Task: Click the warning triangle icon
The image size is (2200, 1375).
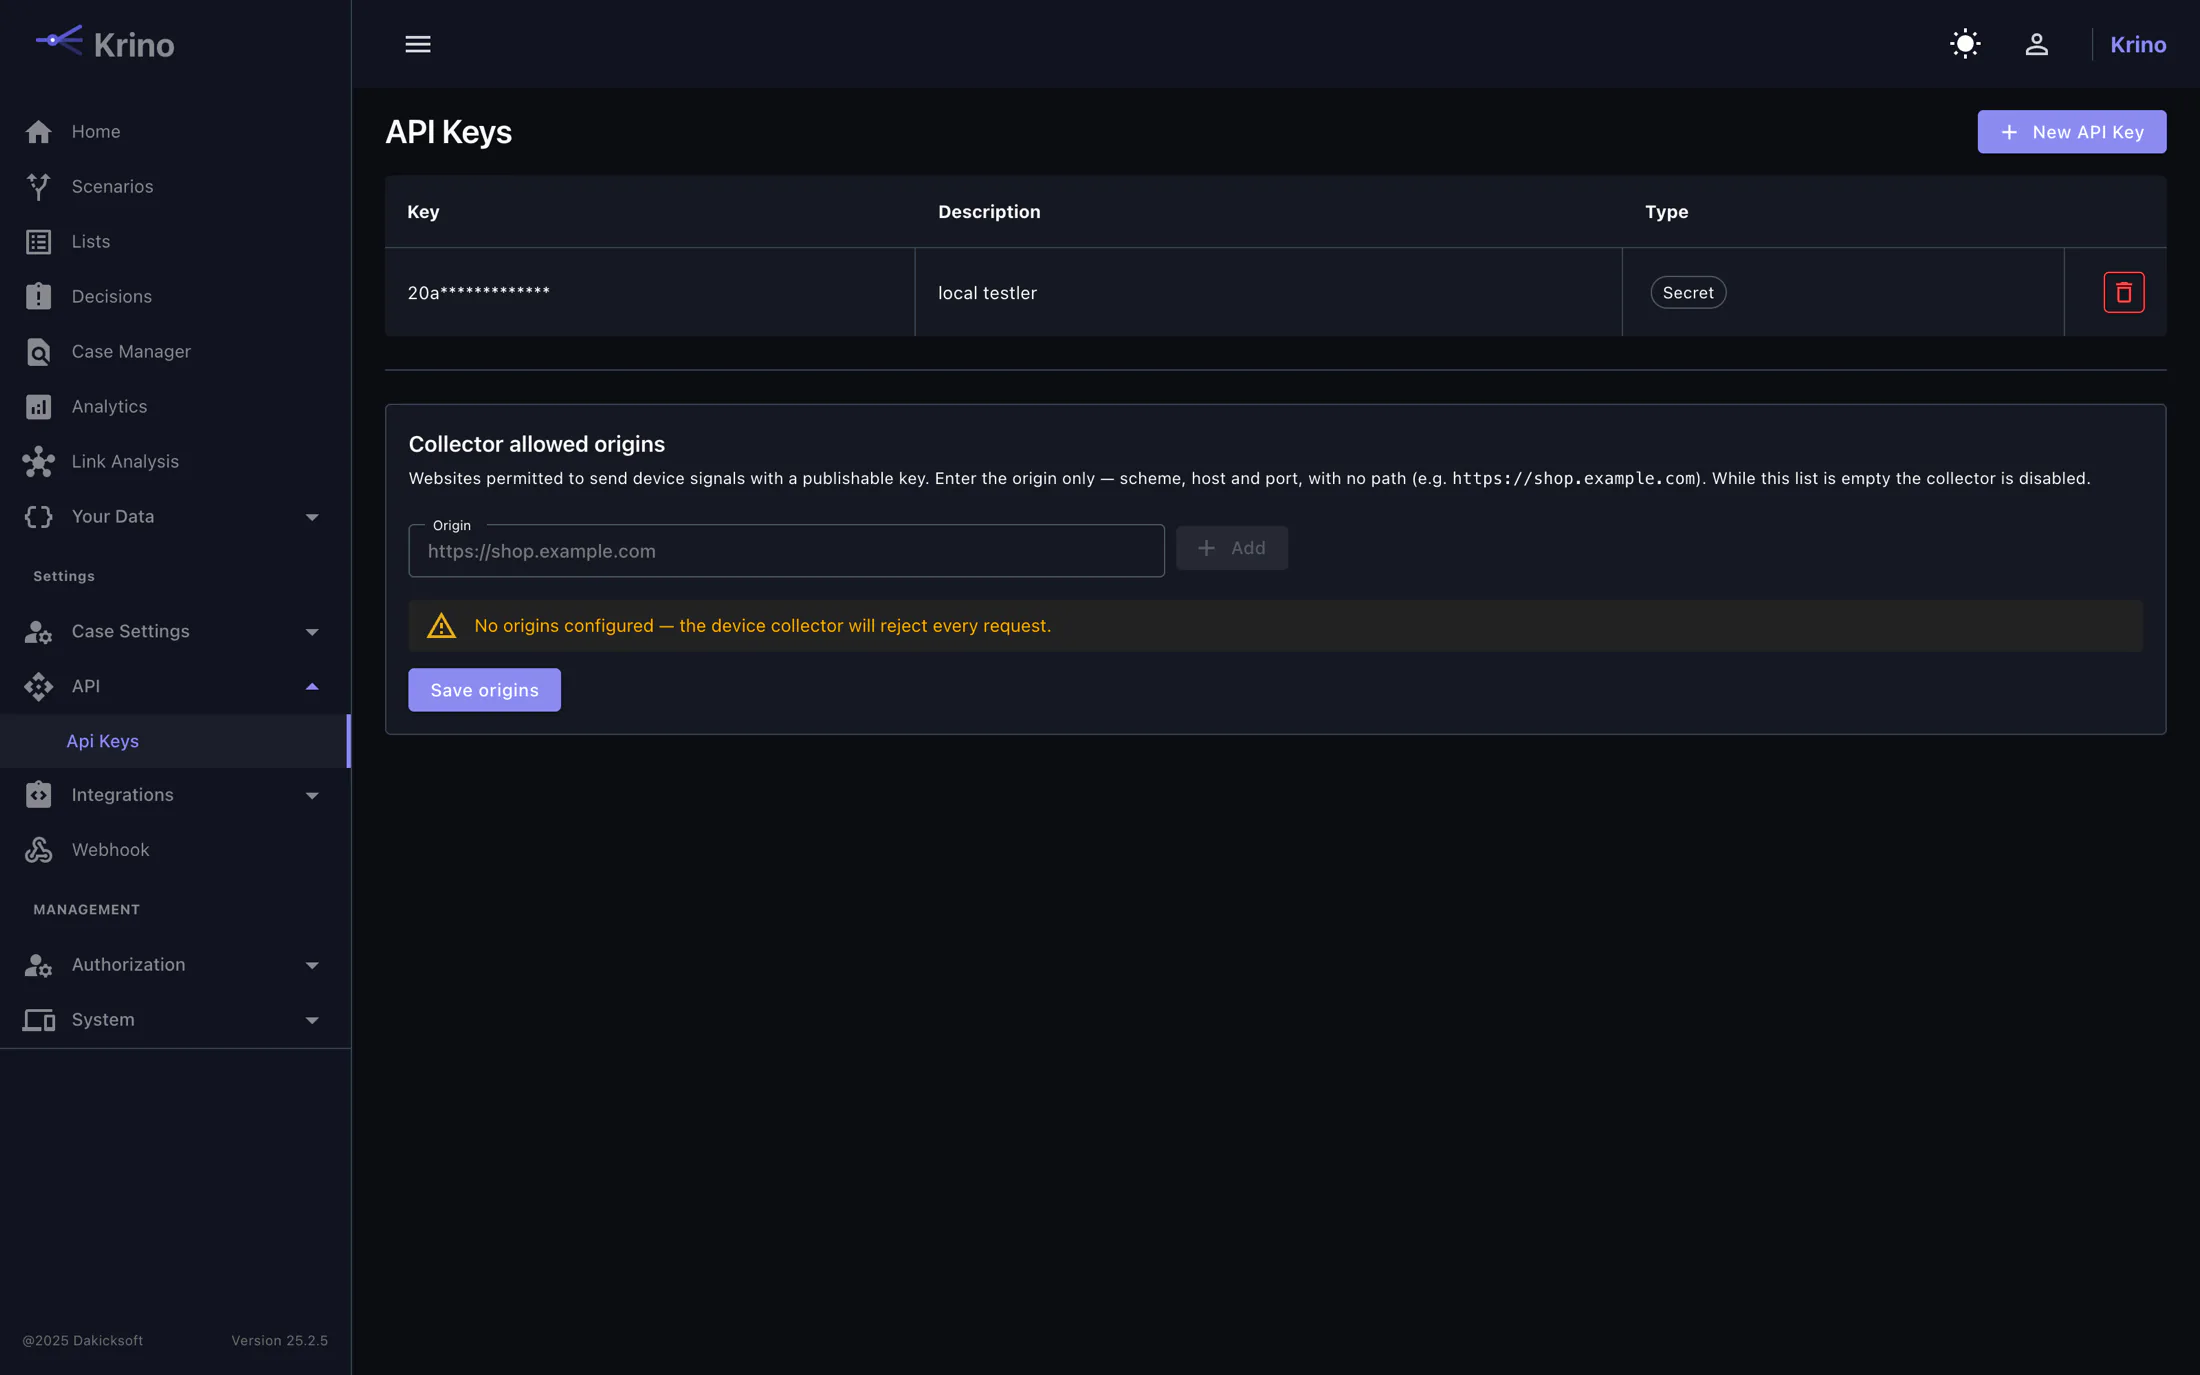Action: pos(441,626)
